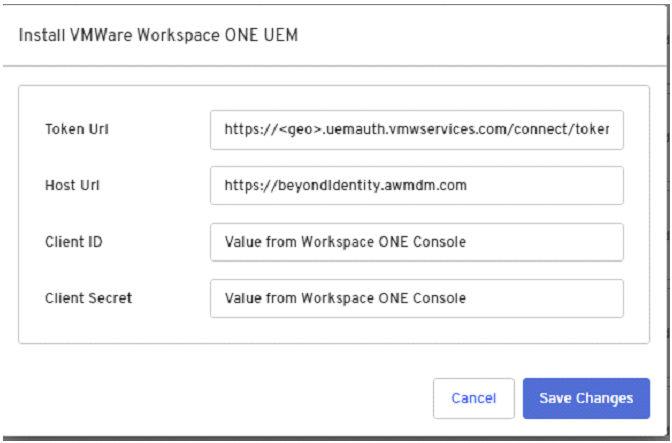Screen dimensions: 672x443
Task: Click the beyondidentity.awmdm.com URL text
Action: coord(346,185)
